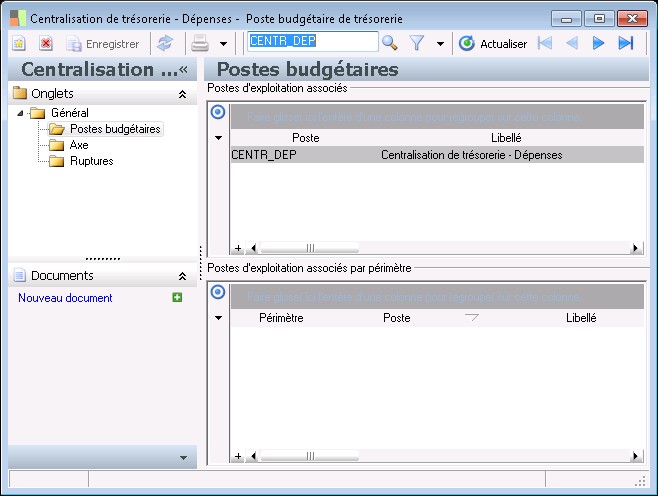Collapse the Centralisation side panel chevron

[183, 70]
